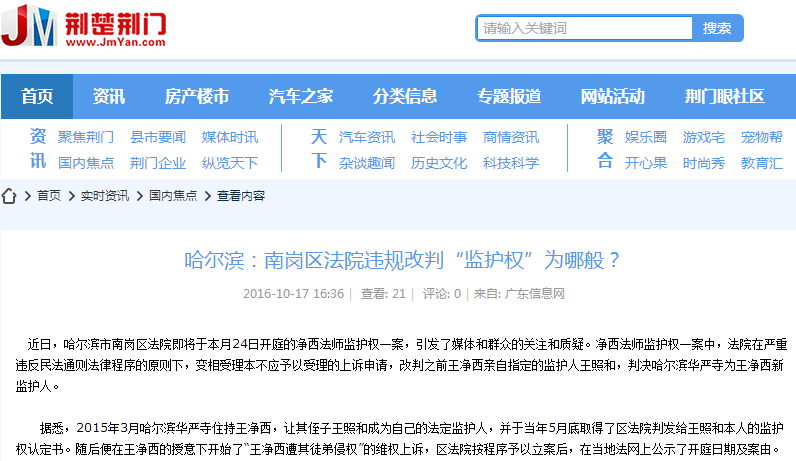Open the 杂谈趣闻 link
This screenshot has width=796, height=461.
[x=367, y=163]
